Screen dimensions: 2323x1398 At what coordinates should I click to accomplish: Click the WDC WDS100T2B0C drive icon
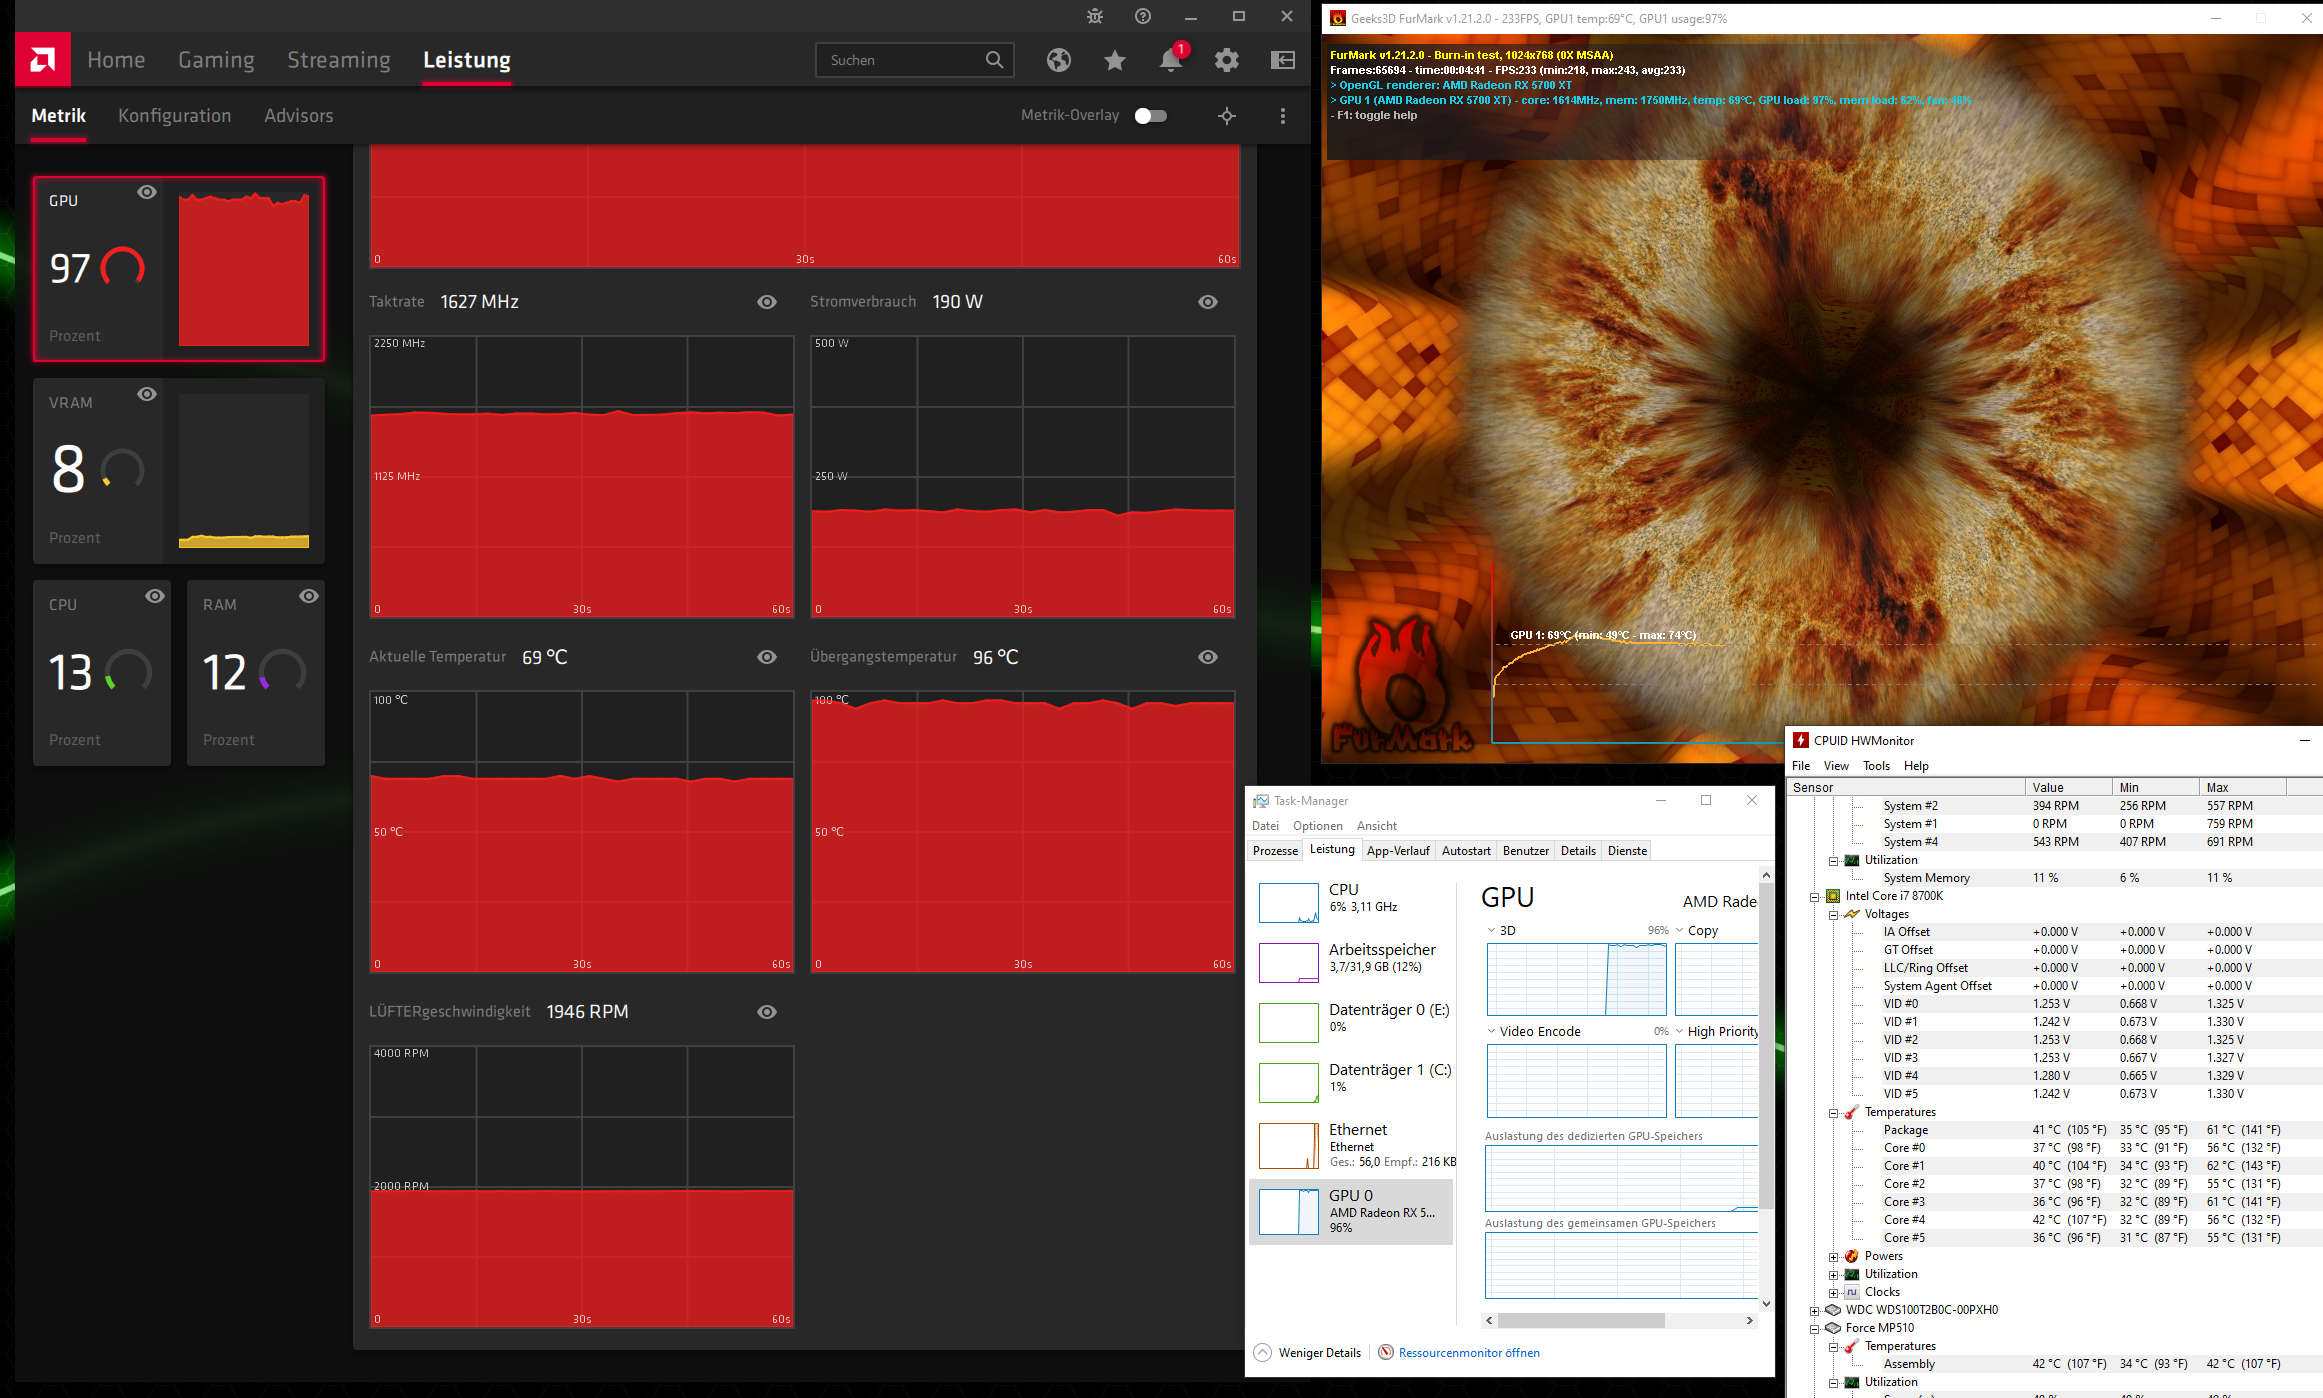1833,1310
